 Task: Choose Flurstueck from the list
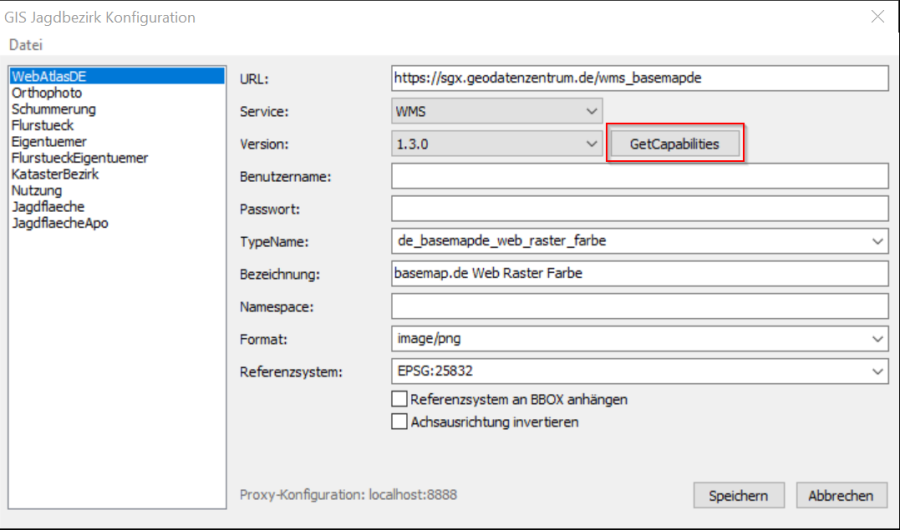click(43, 126)
